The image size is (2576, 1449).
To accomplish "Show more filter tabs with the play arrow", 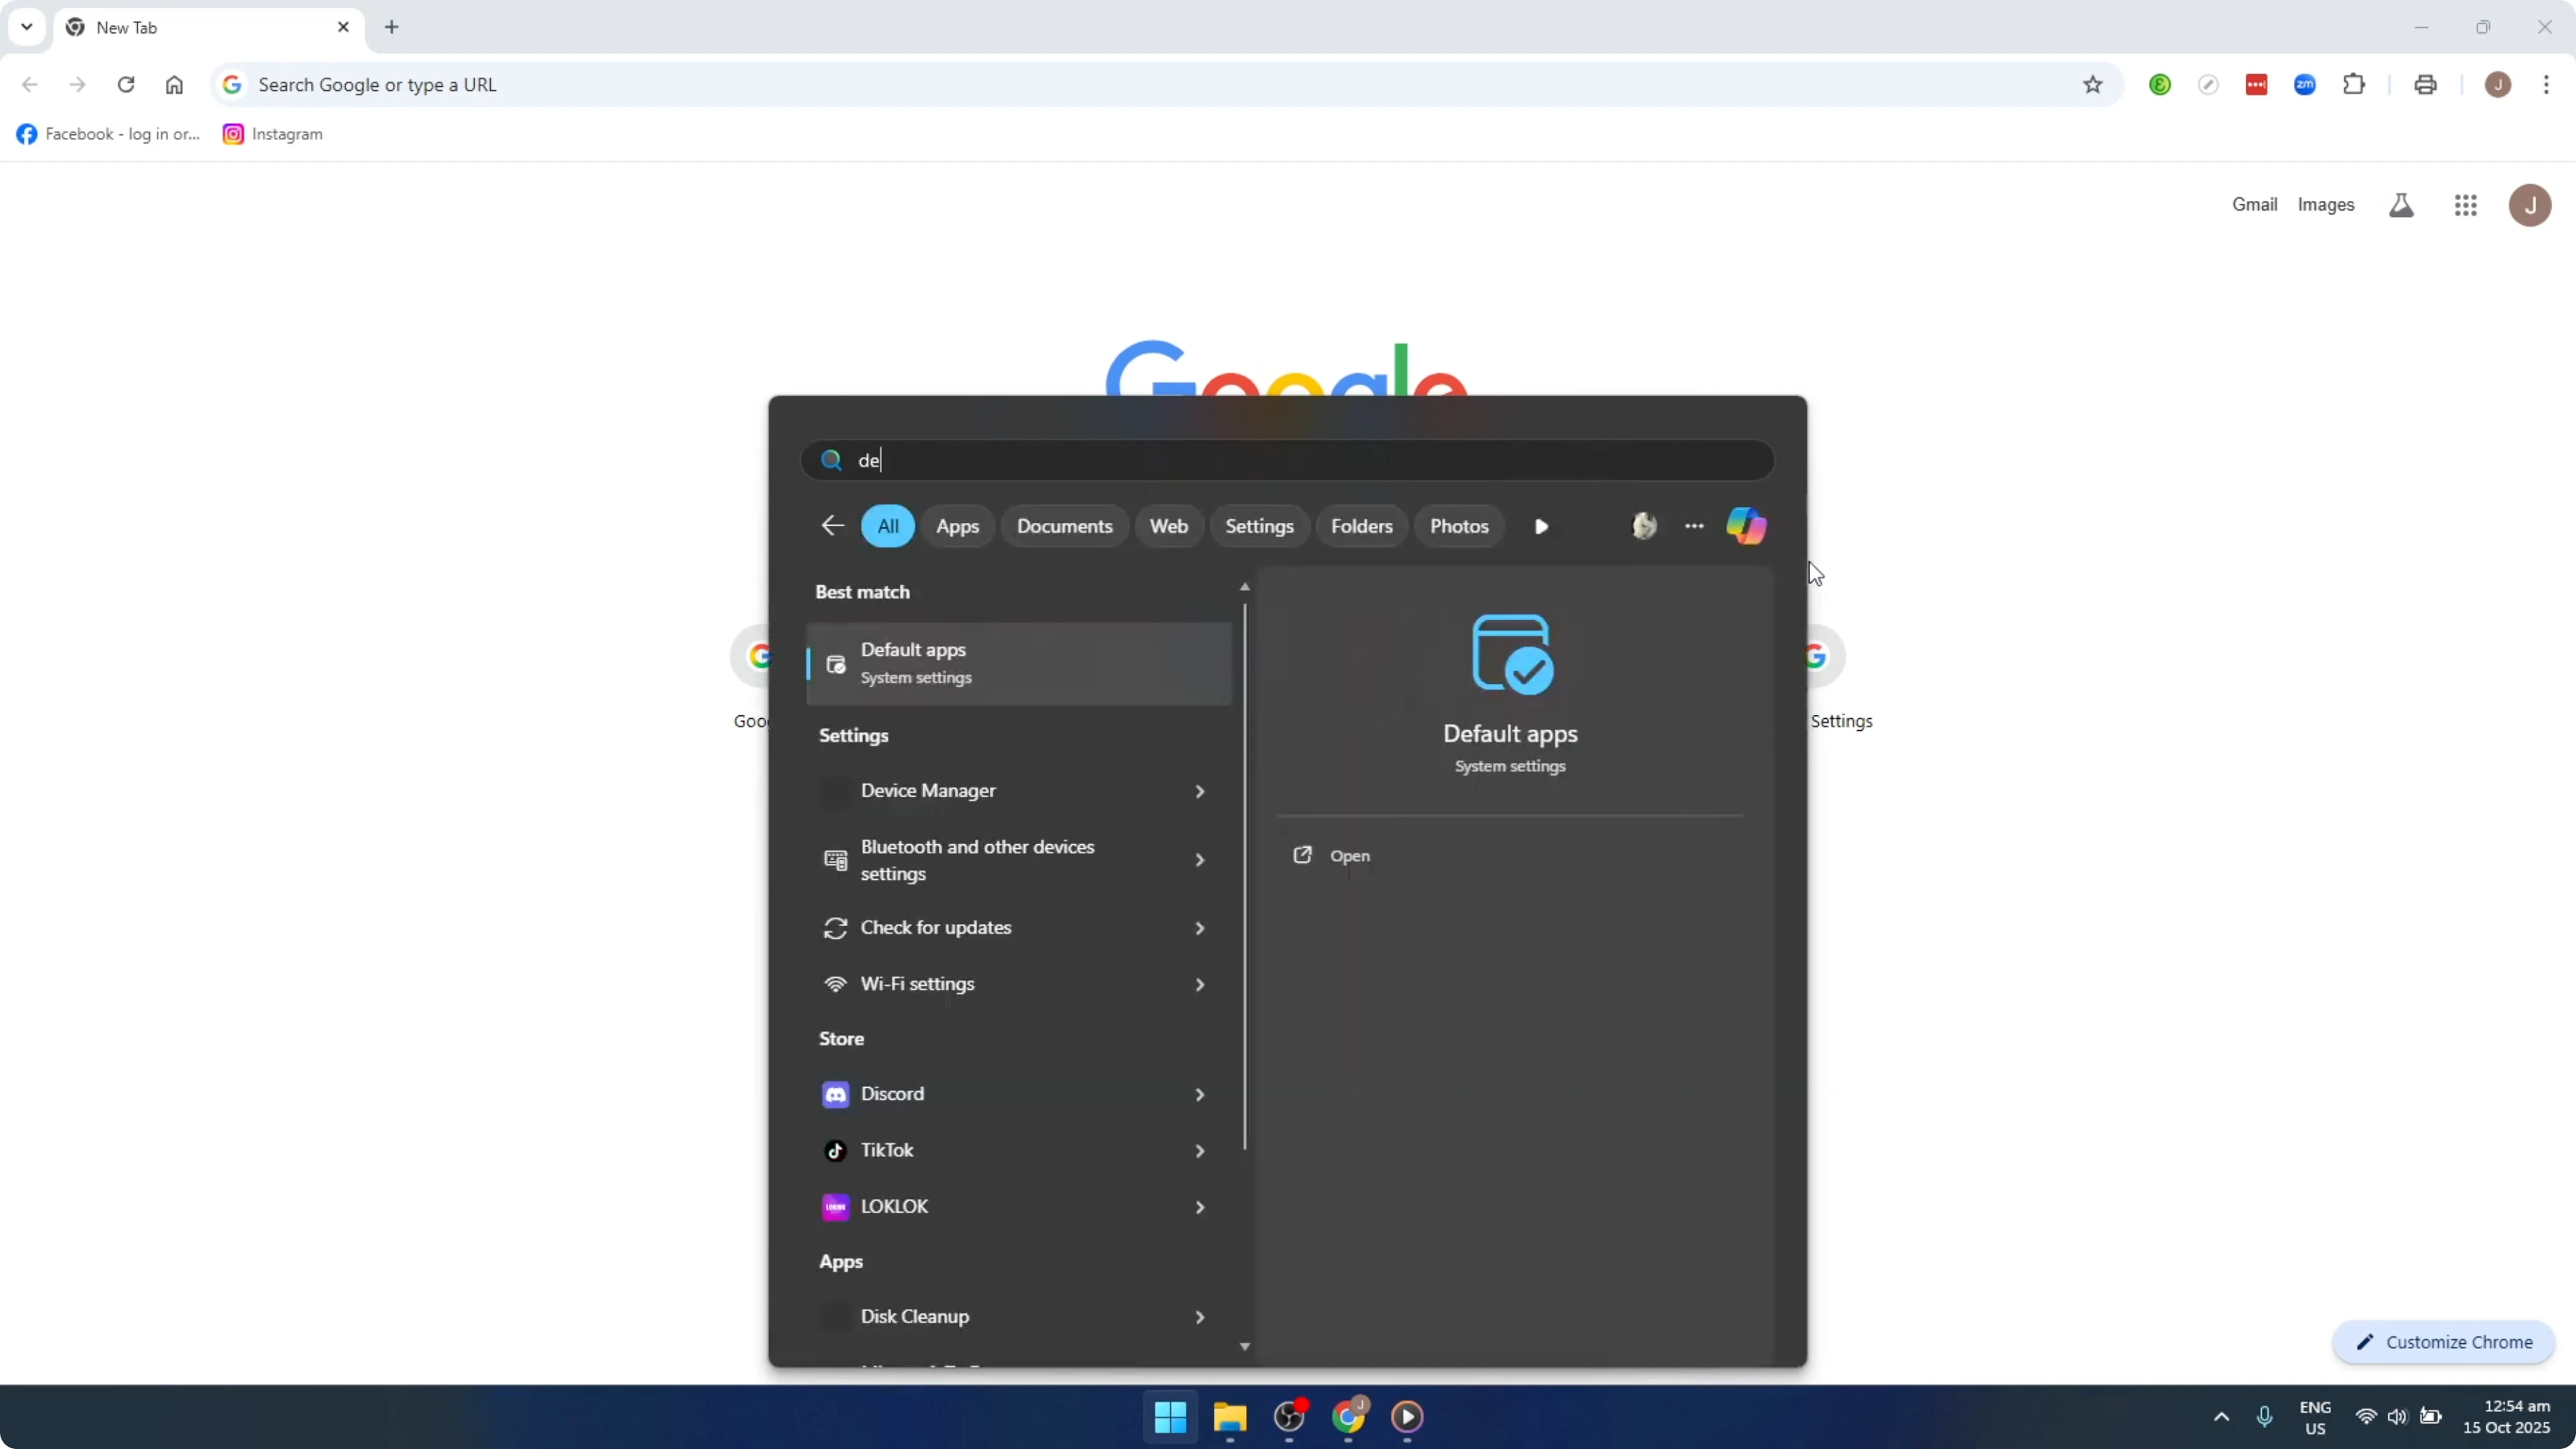I will 1541,527.
